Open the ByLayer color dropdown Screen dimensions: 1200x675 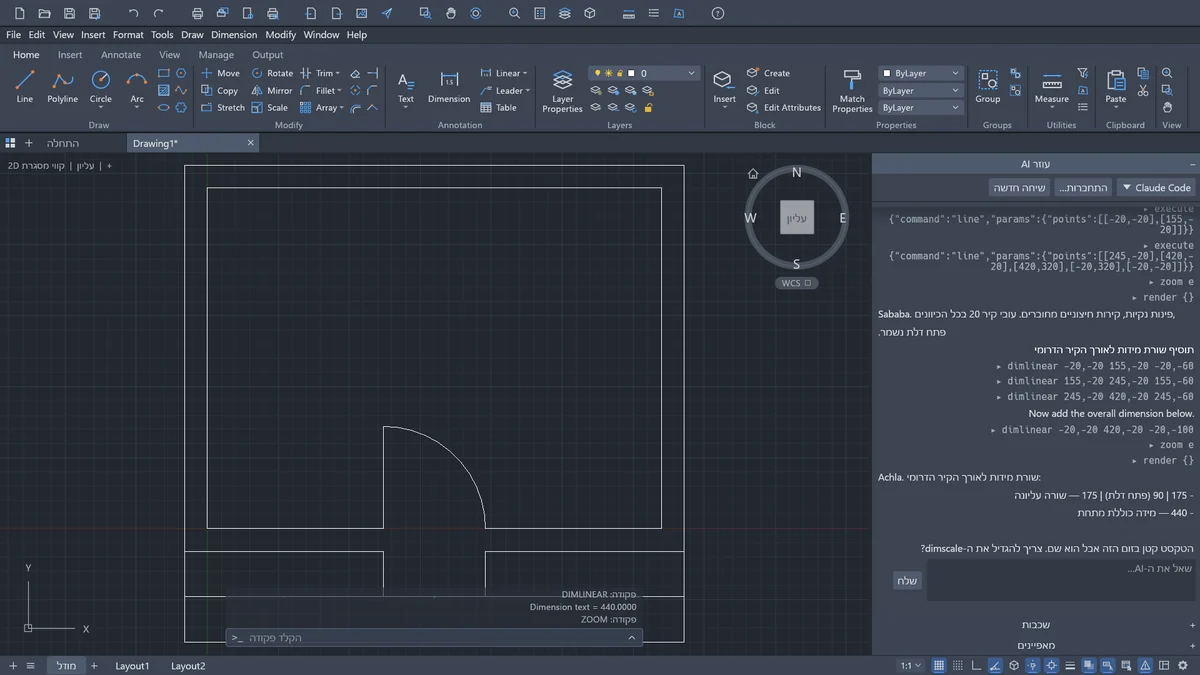tap(920, 73)
